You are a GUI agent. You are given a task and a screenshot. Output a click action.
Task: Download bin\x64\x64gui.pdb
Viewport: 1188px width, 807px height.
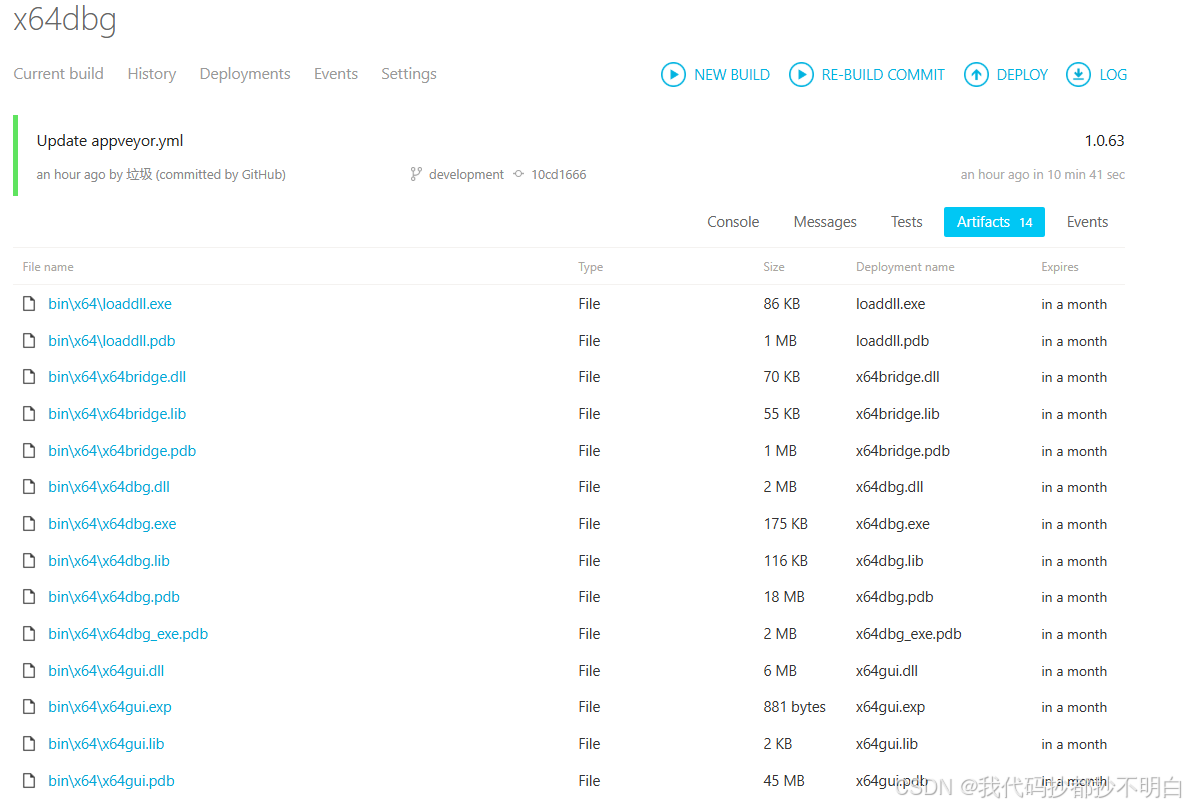click(111, 780)
